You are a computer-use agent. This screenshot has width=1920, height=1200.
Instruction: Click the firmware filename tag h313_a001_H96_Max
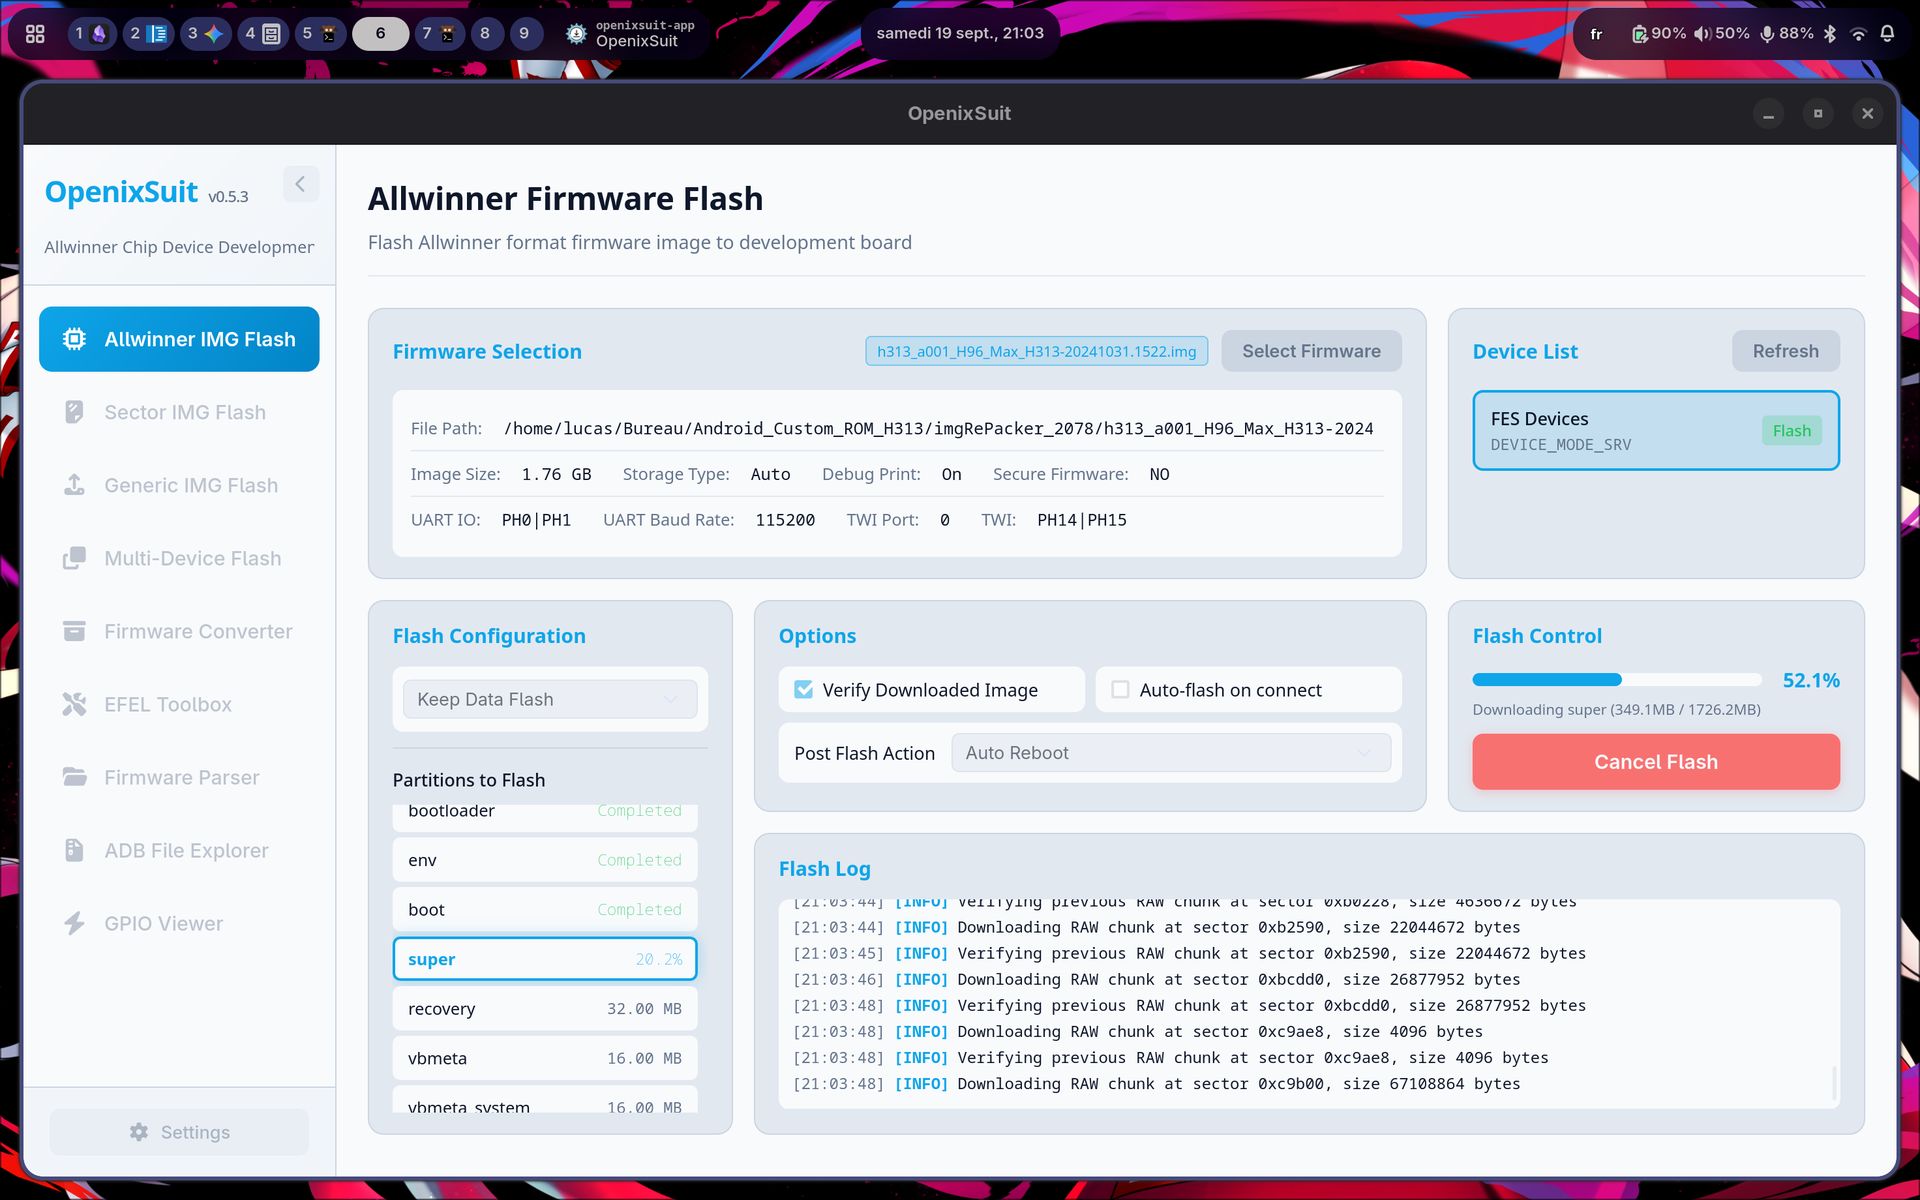click(1036, 351)
